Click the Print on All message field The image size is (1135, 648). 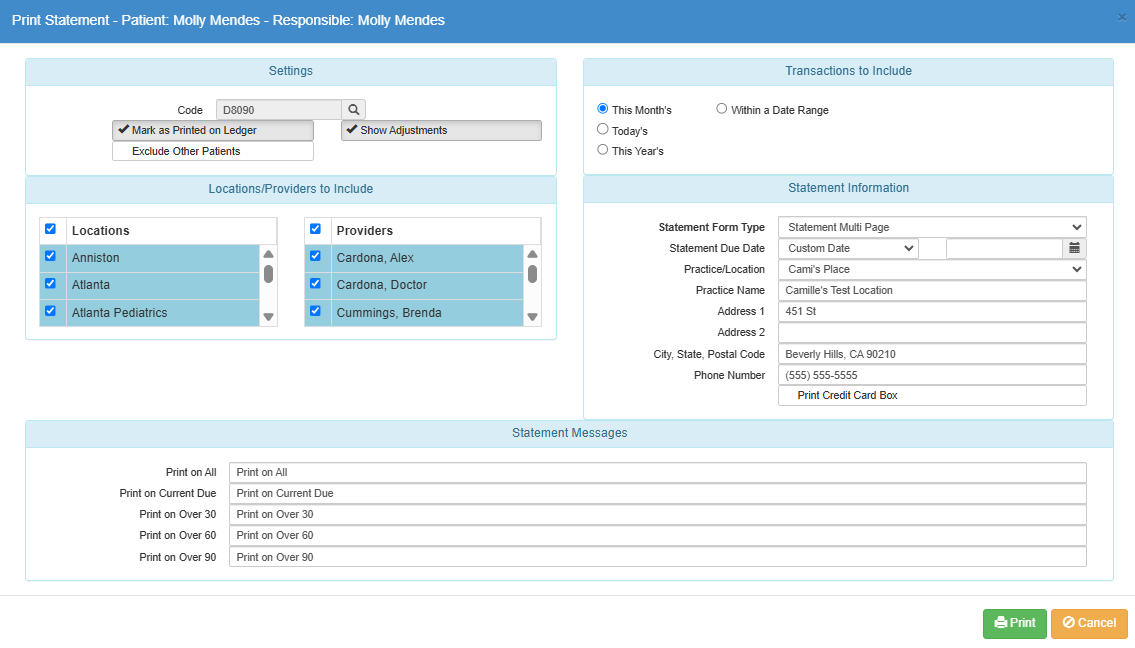[x=658, y=473]
